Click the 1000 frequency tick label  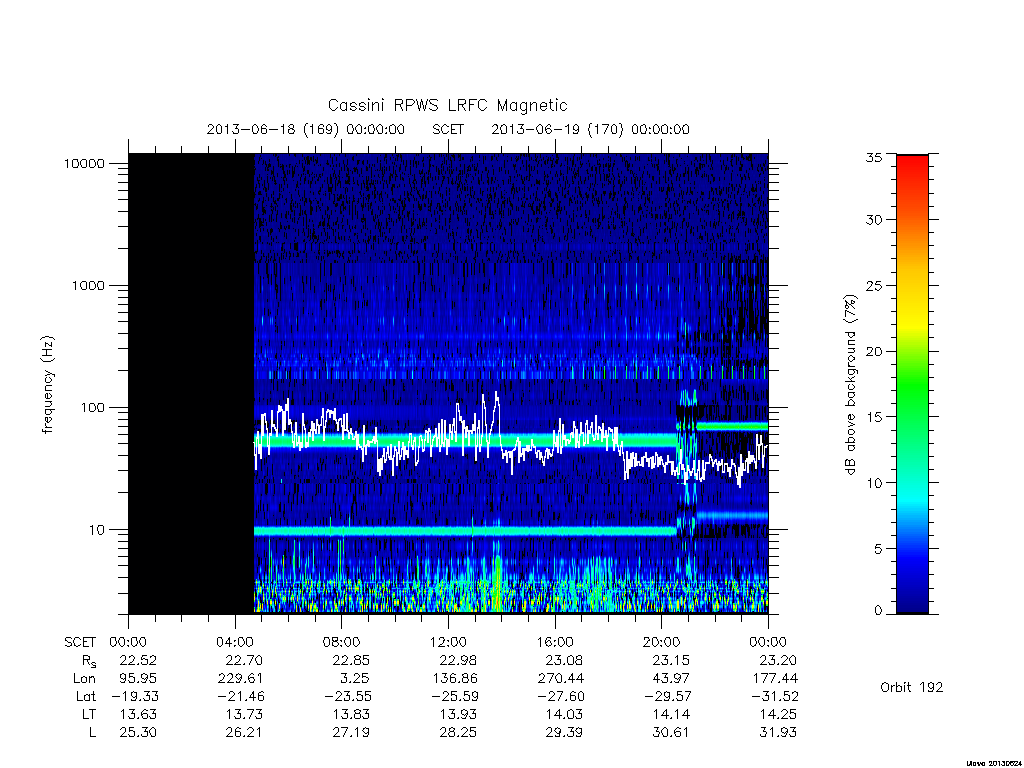(88, 285)
